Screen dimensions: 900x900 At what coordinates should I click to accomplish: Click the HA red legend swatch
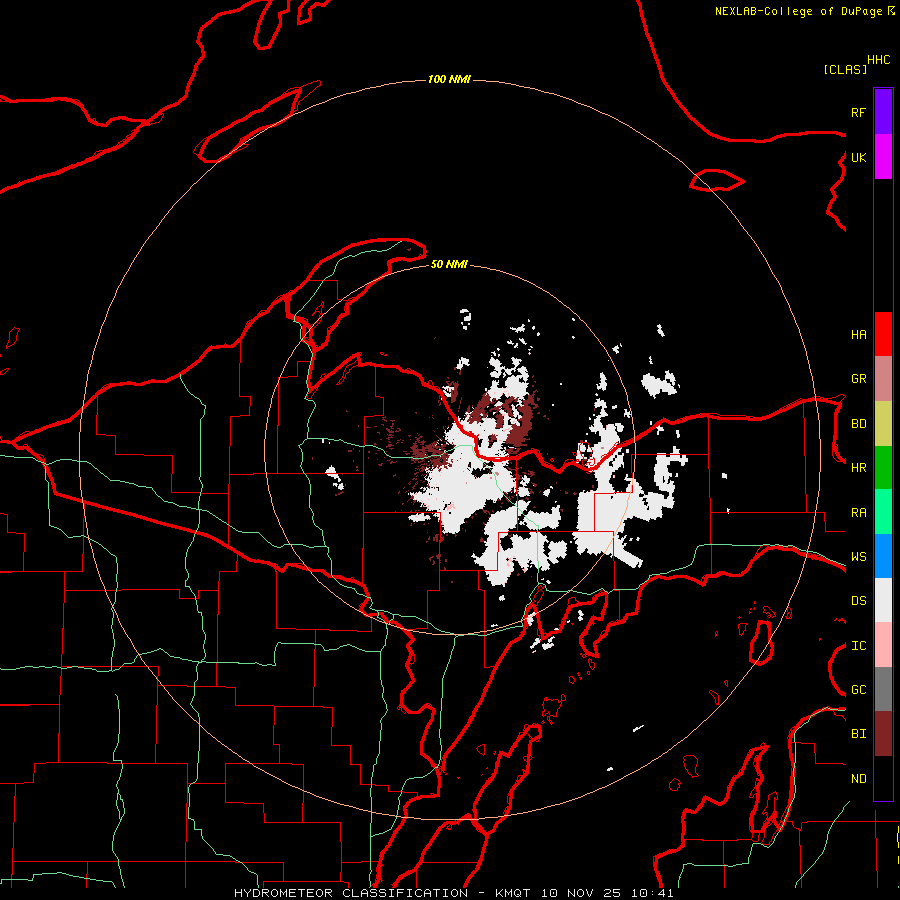[x=883, y=334]
